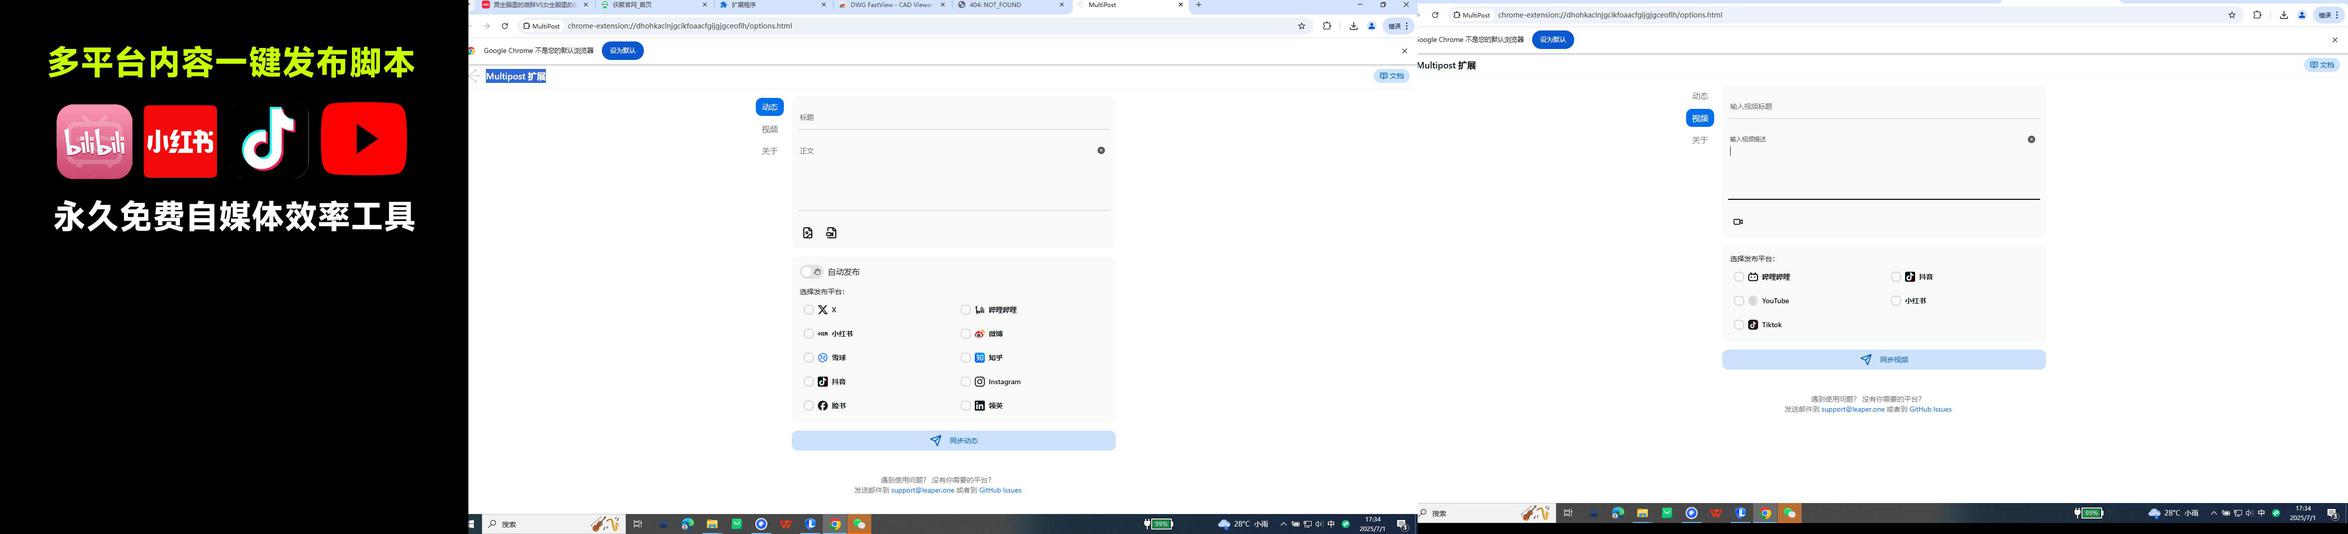Clear the 正文 field using its circled X
2348x534 pixels.
tap(1101, 151)
